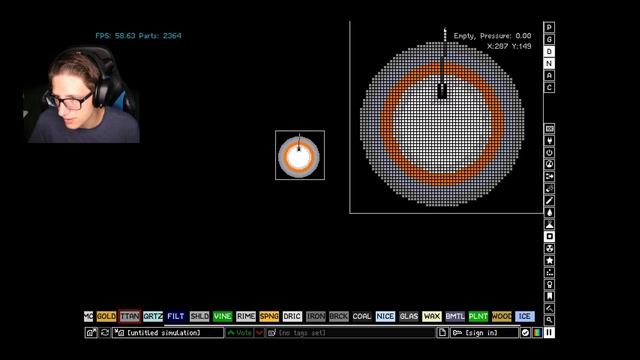Select the WOOD element
This screenshot has height=360, width=640.
[x=502, y=316]
